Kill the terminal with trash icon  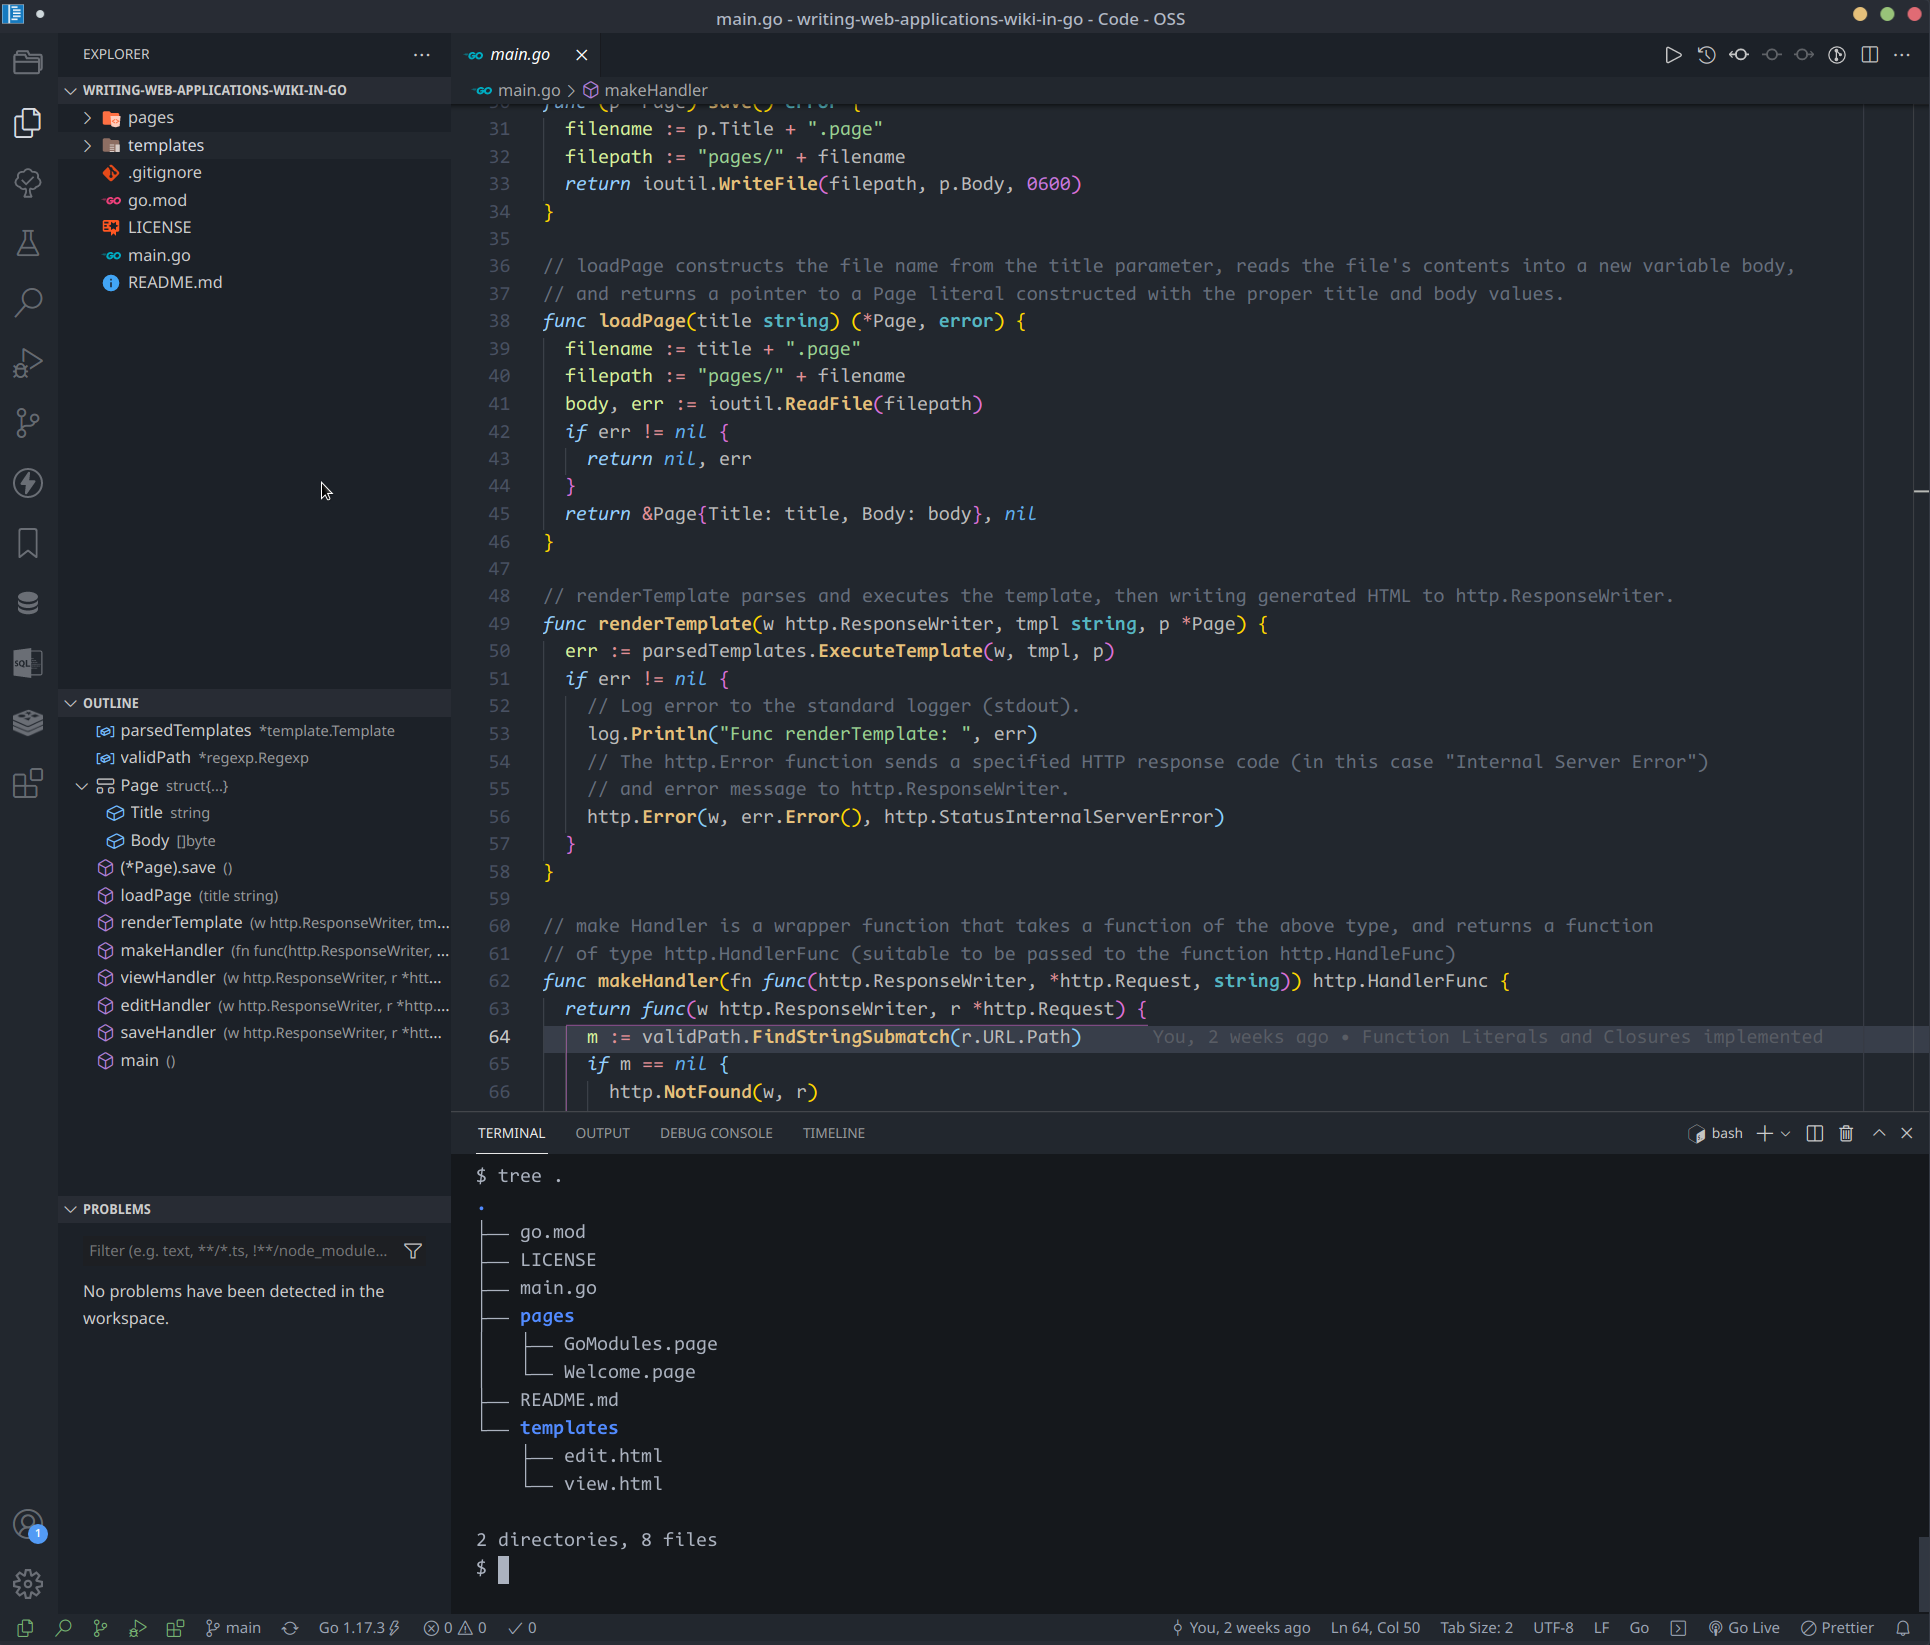[1846, 1133]
